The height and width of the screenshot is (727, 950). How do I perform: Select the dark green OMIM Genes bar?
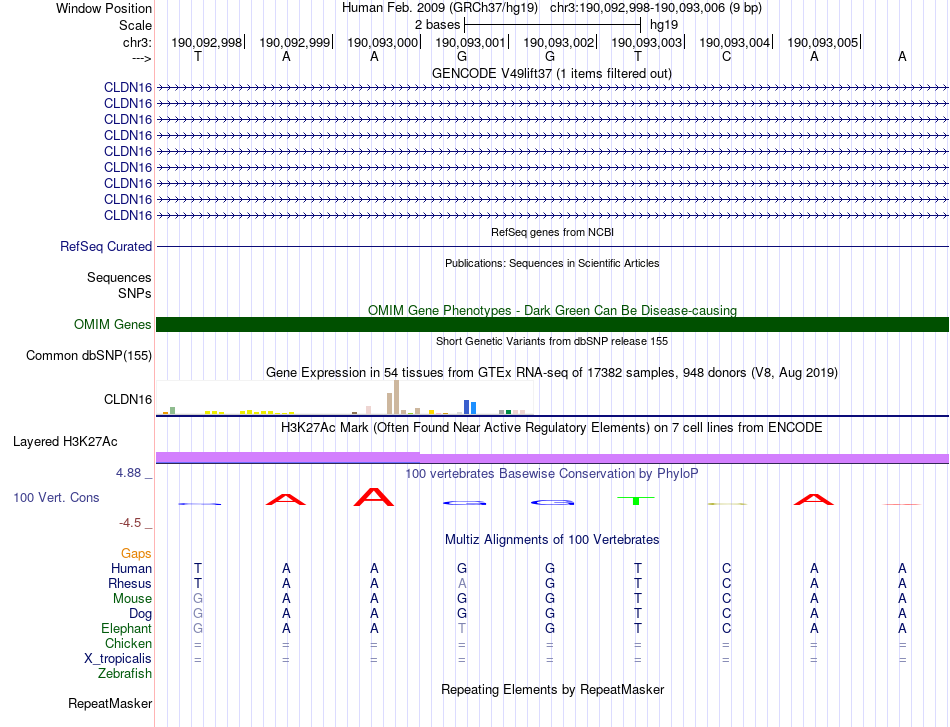(x=552, y=324)
